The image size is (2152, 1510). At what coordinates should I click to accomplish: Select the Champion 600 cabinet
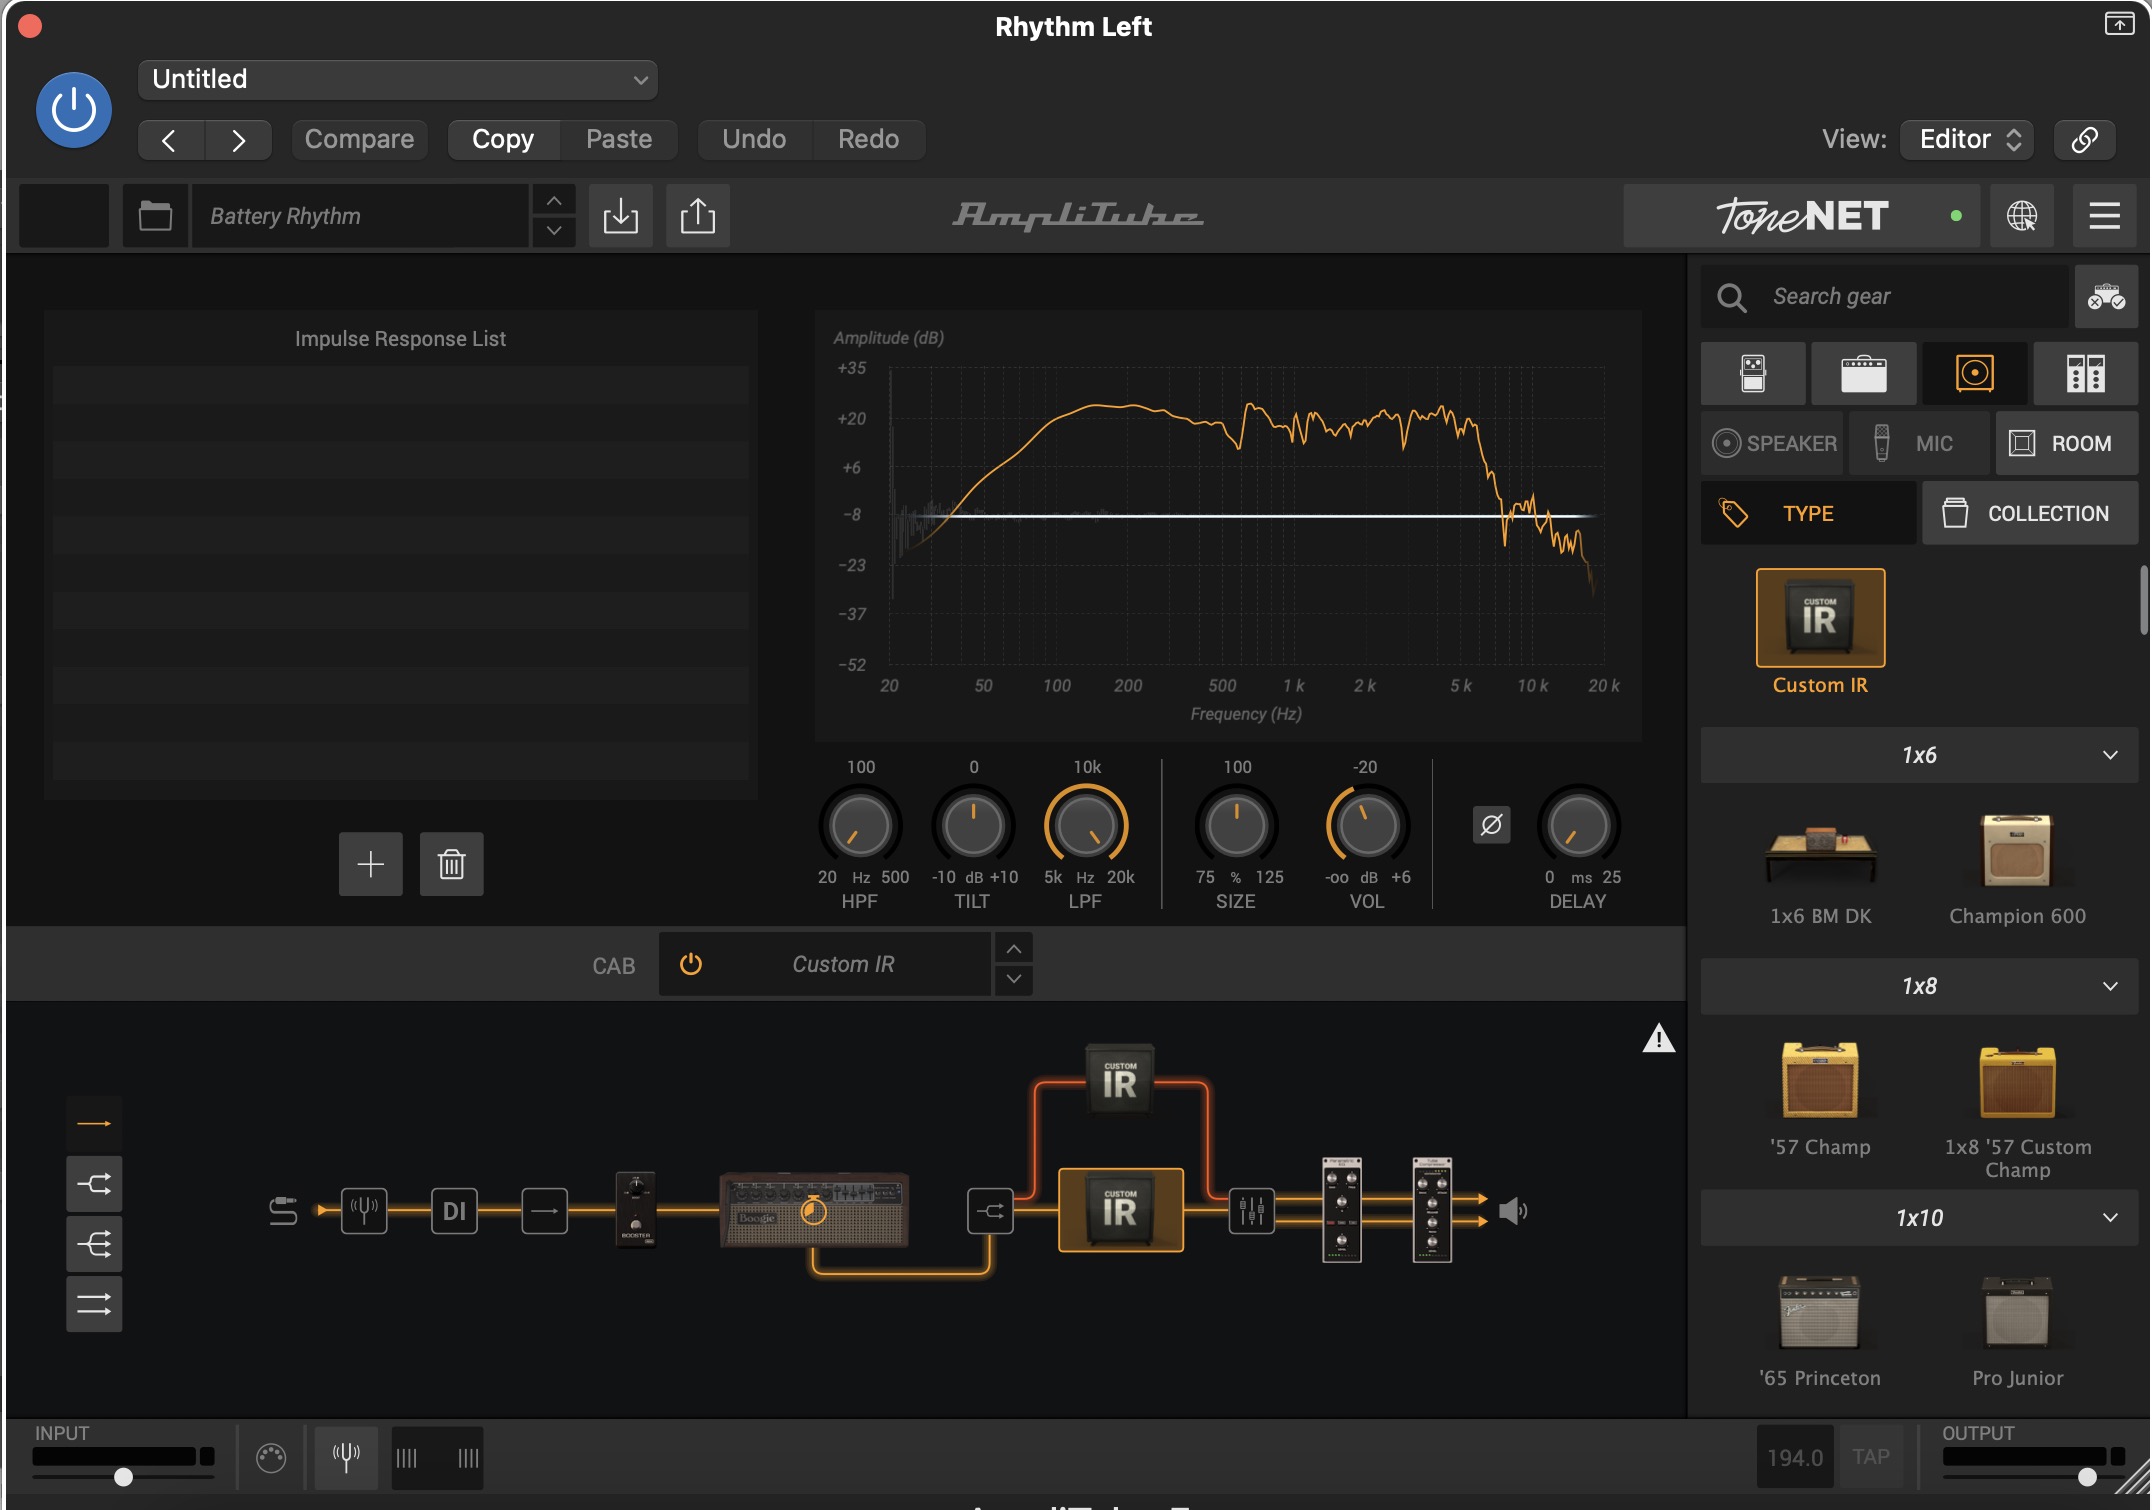click(x=2017, y=851)
